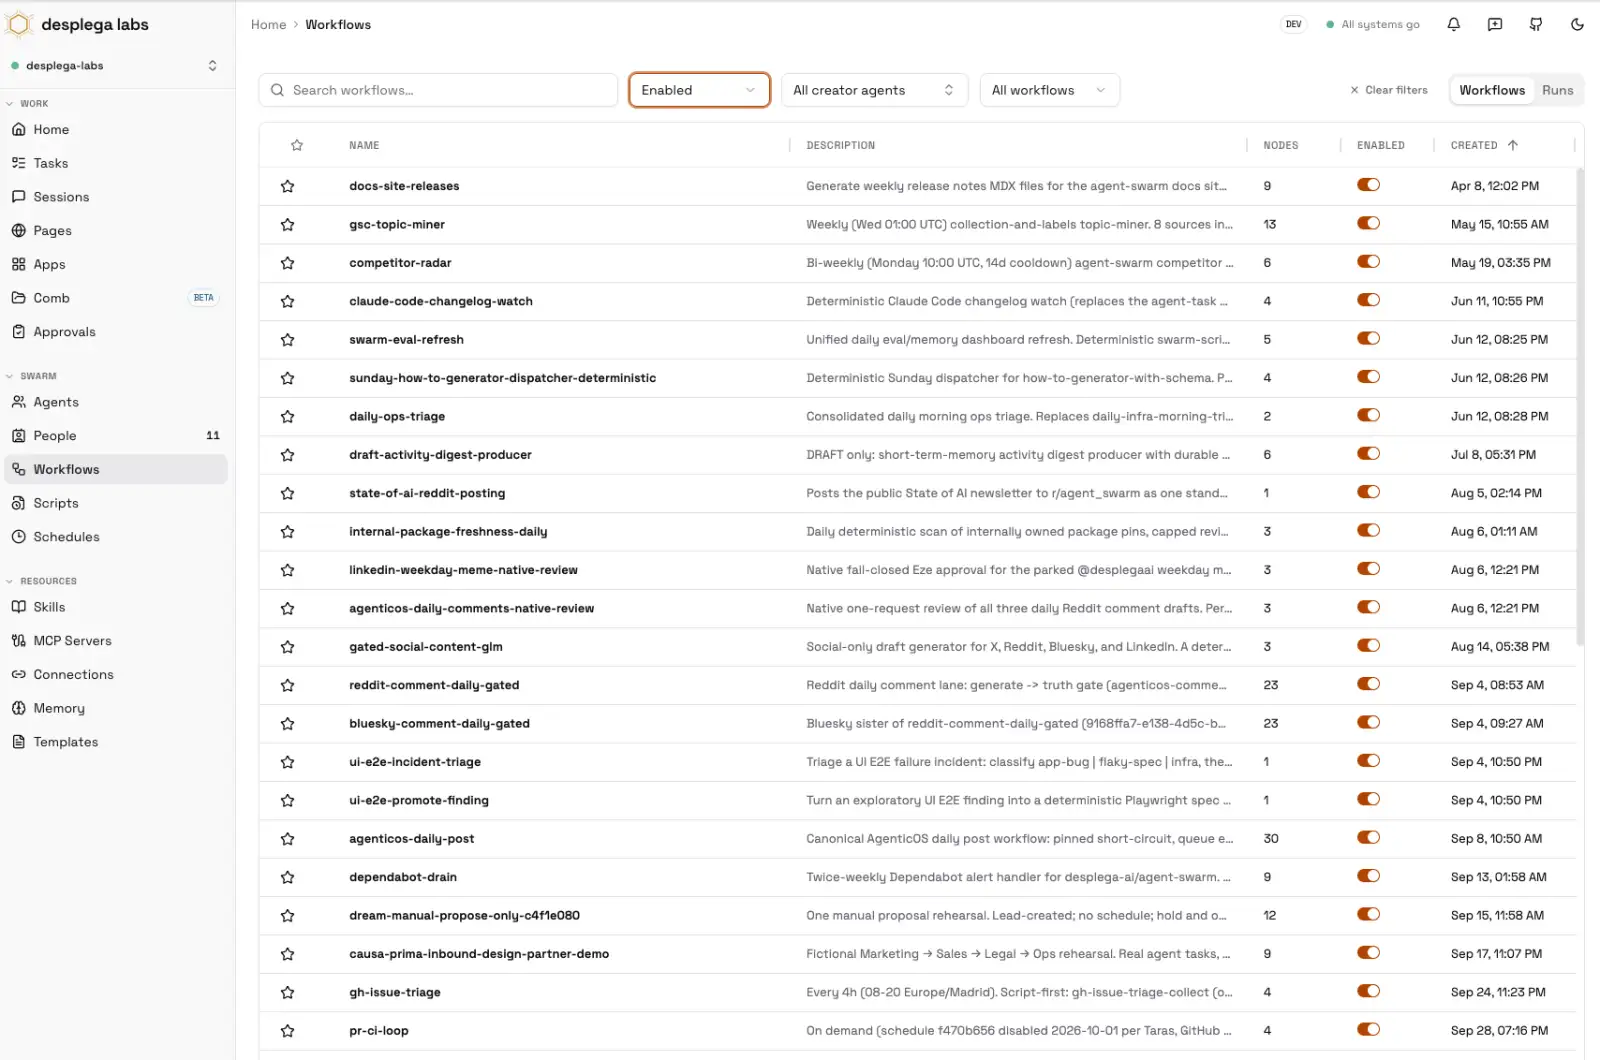
Task: Favorite the docs-site-releases workflow star
Action: [x=287, y=186]
